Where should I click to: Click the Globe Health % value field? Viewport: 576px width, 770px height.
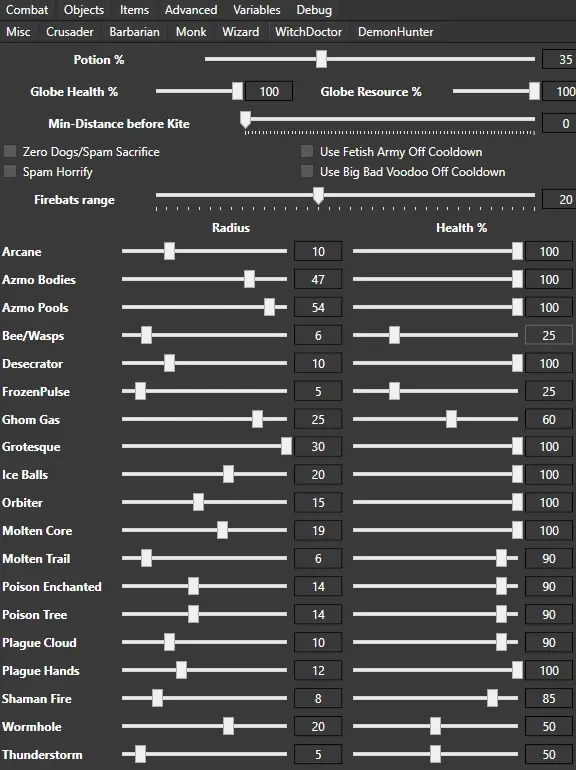point(269,91)
